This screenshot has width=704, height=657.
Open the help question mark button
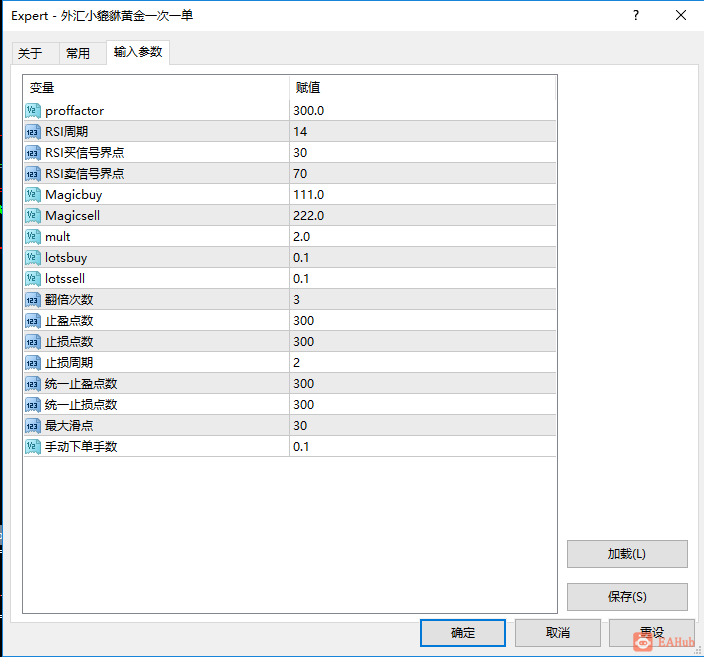point(636,15)
